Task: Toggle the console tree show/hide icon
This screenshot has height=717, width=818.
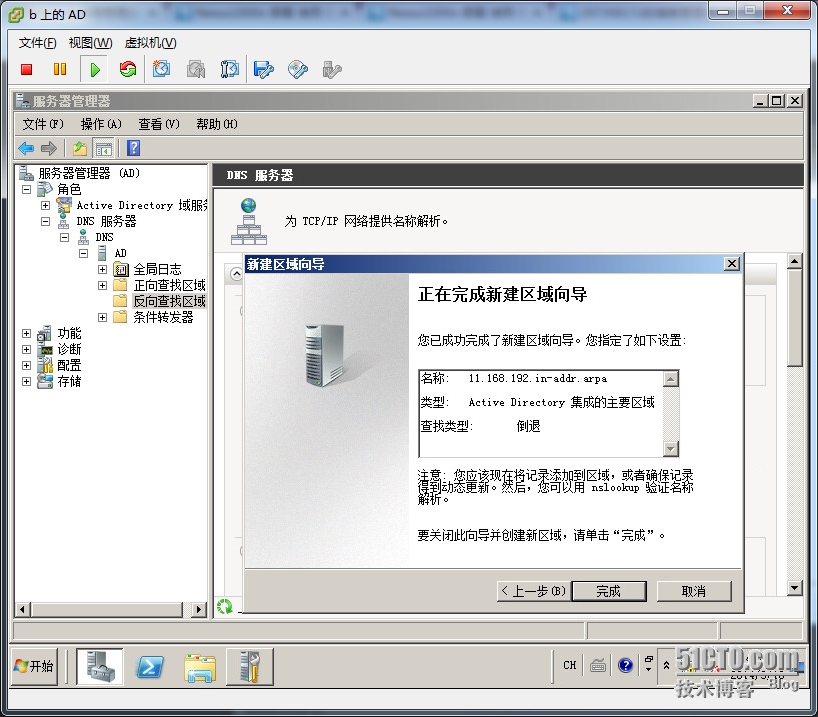Action: [x=103, y=149]
